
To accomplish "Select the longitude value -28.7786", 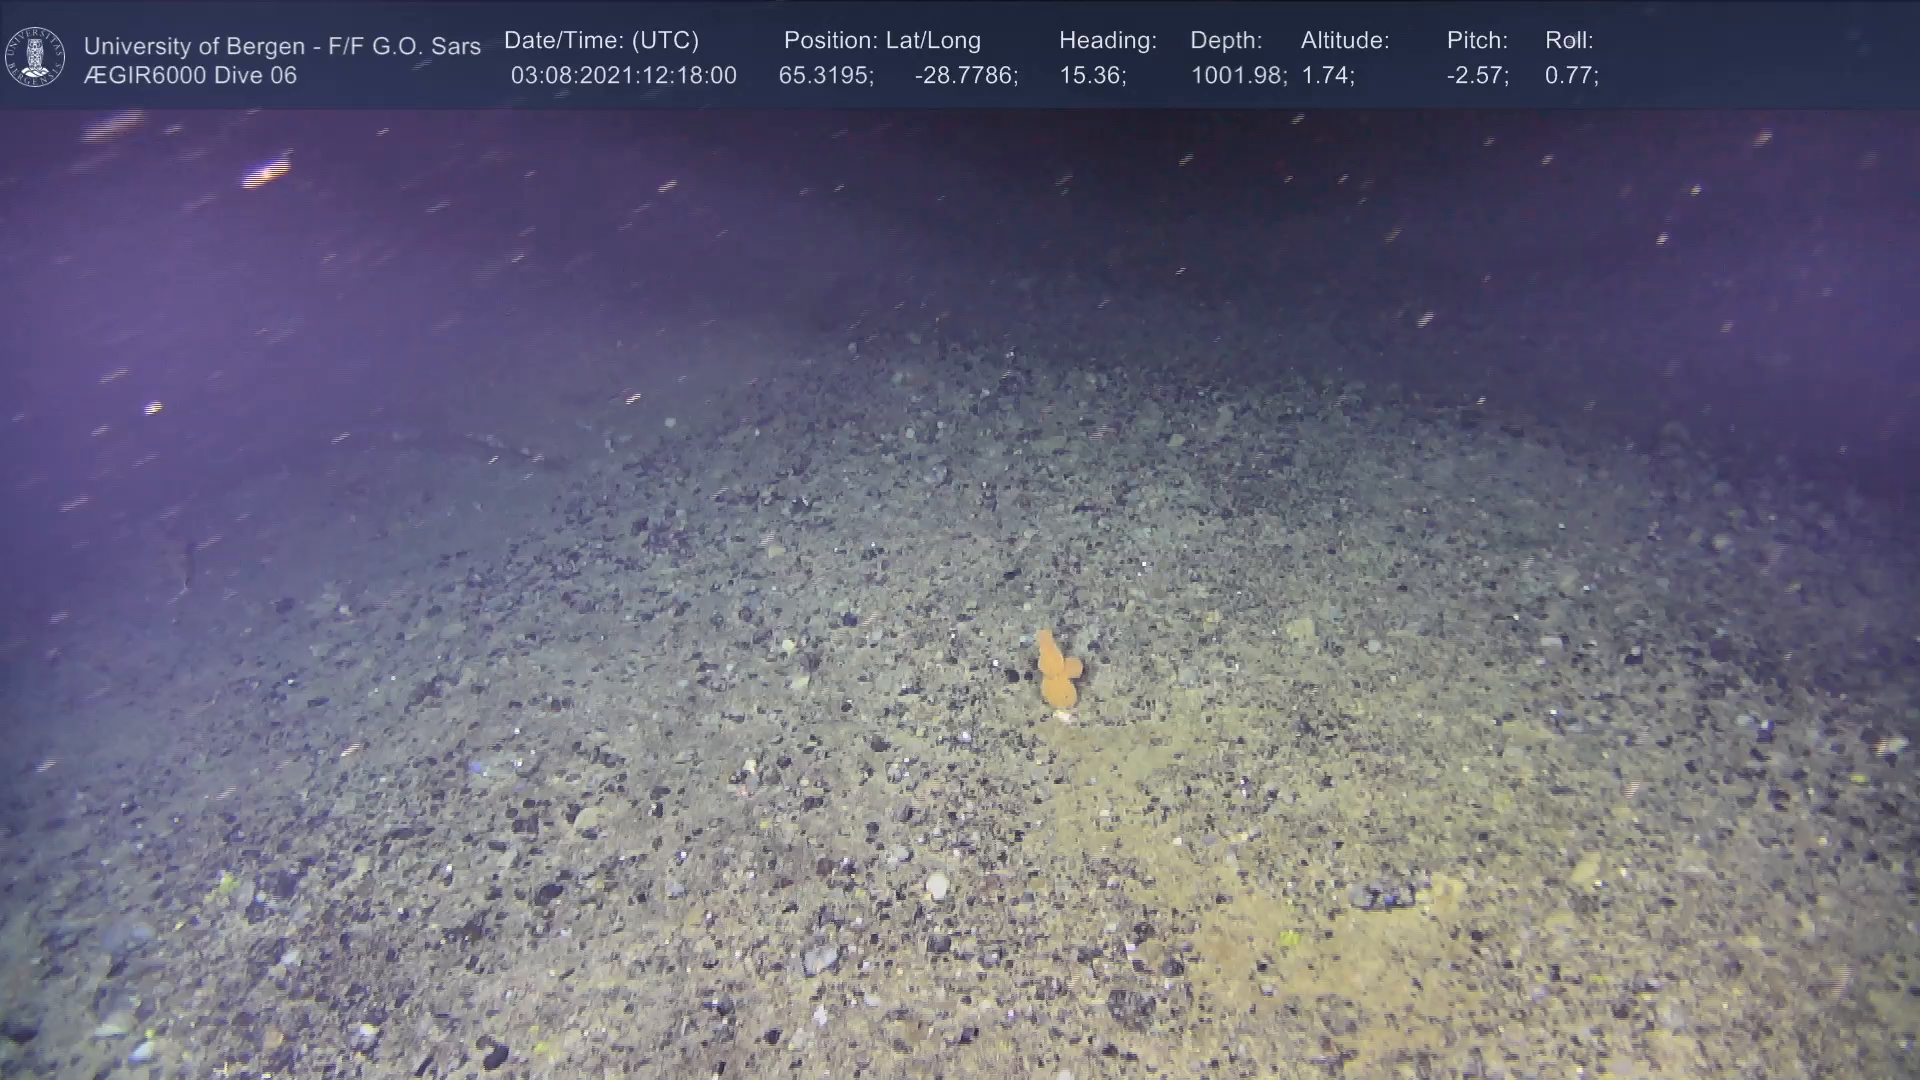I will (x=966, y=76).
